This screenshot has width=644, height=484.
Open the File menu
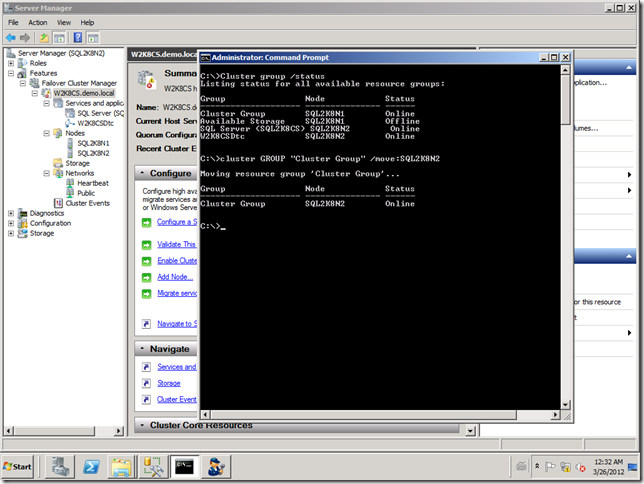pyautogui.click(x=13, y=23)
